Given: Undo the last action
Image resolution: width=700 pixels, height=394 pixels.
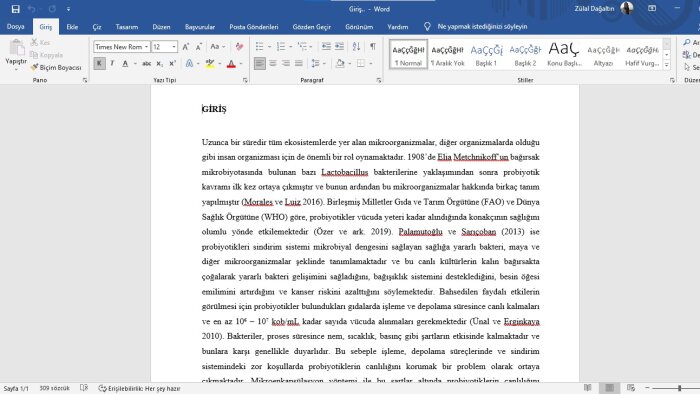Looking at the screenshot, I should [x=31, y=9].
